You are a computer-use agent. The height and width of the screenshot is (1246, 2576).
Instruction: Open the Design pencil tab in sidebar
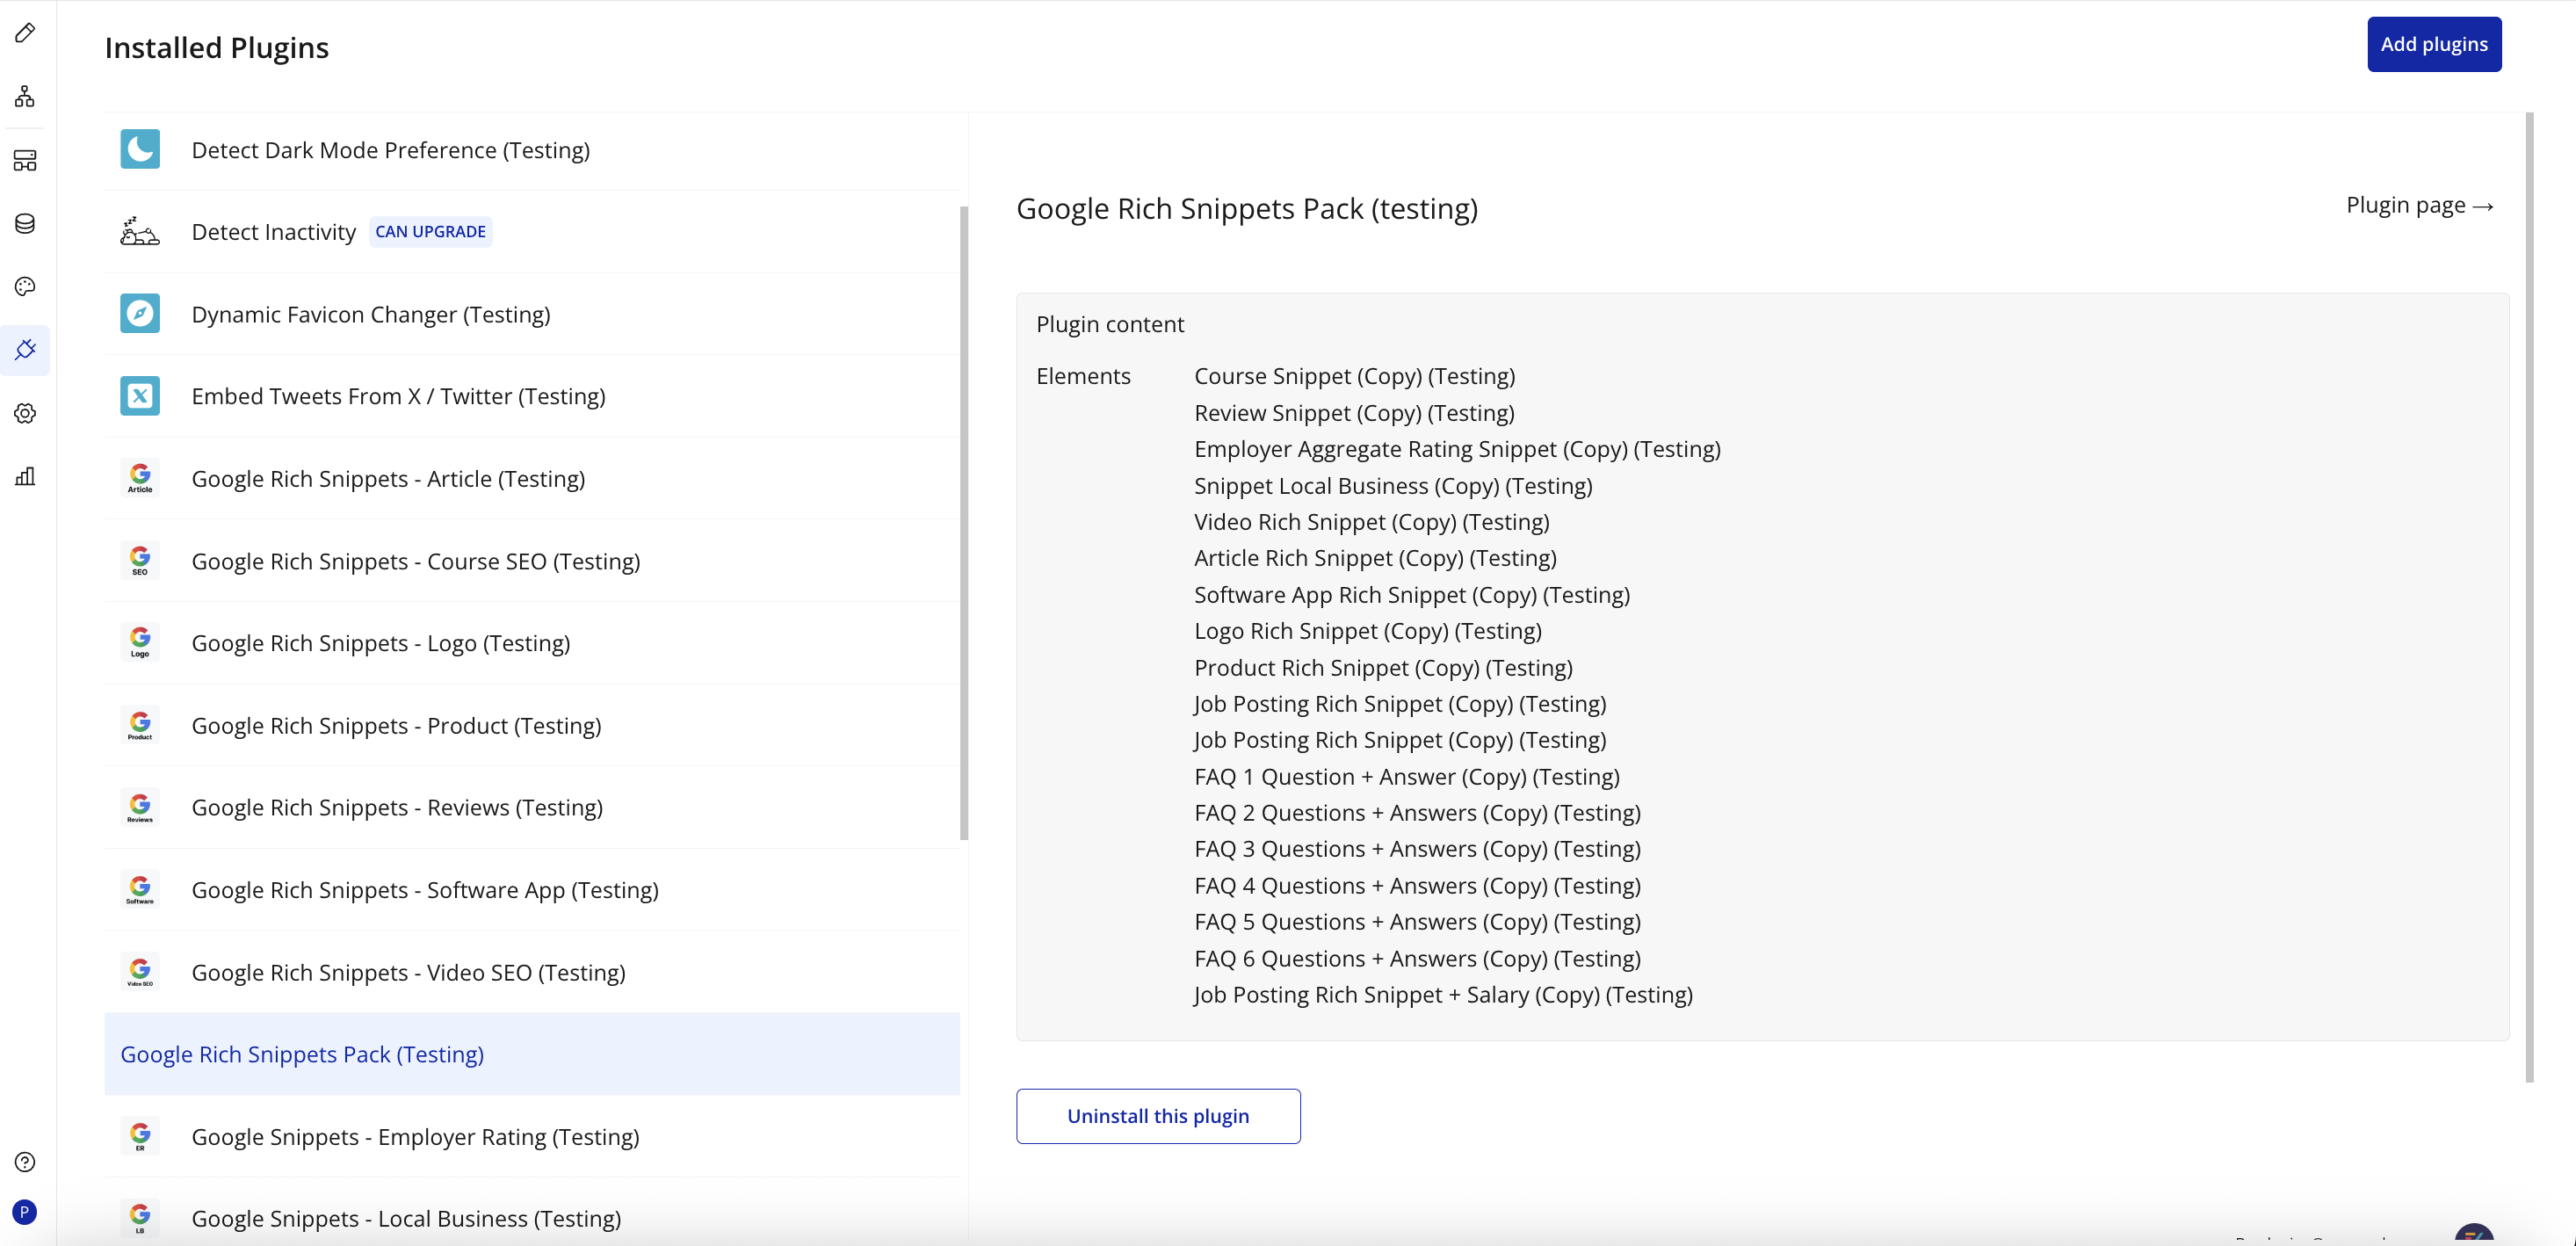point(25,33)
